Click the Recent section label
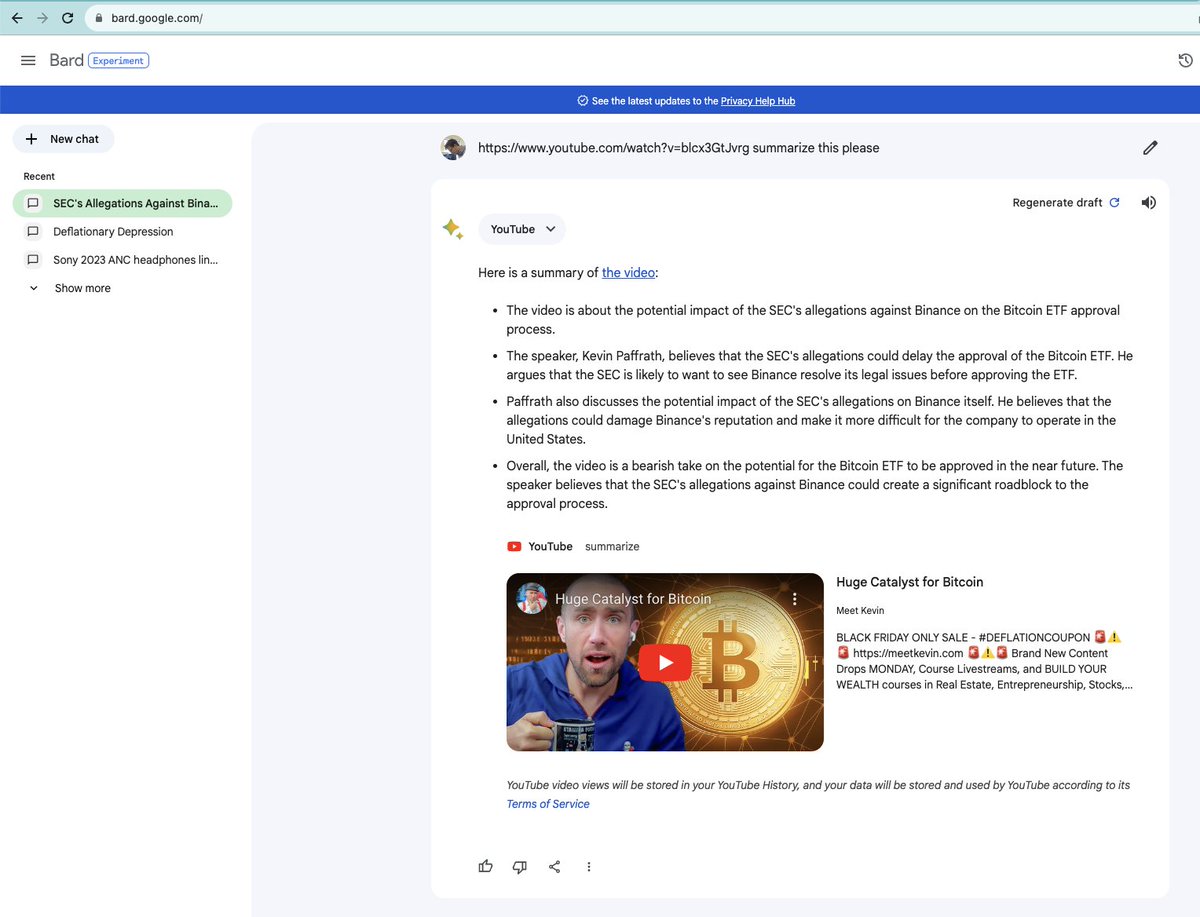 pyautogui.click(x=39, y=176)
